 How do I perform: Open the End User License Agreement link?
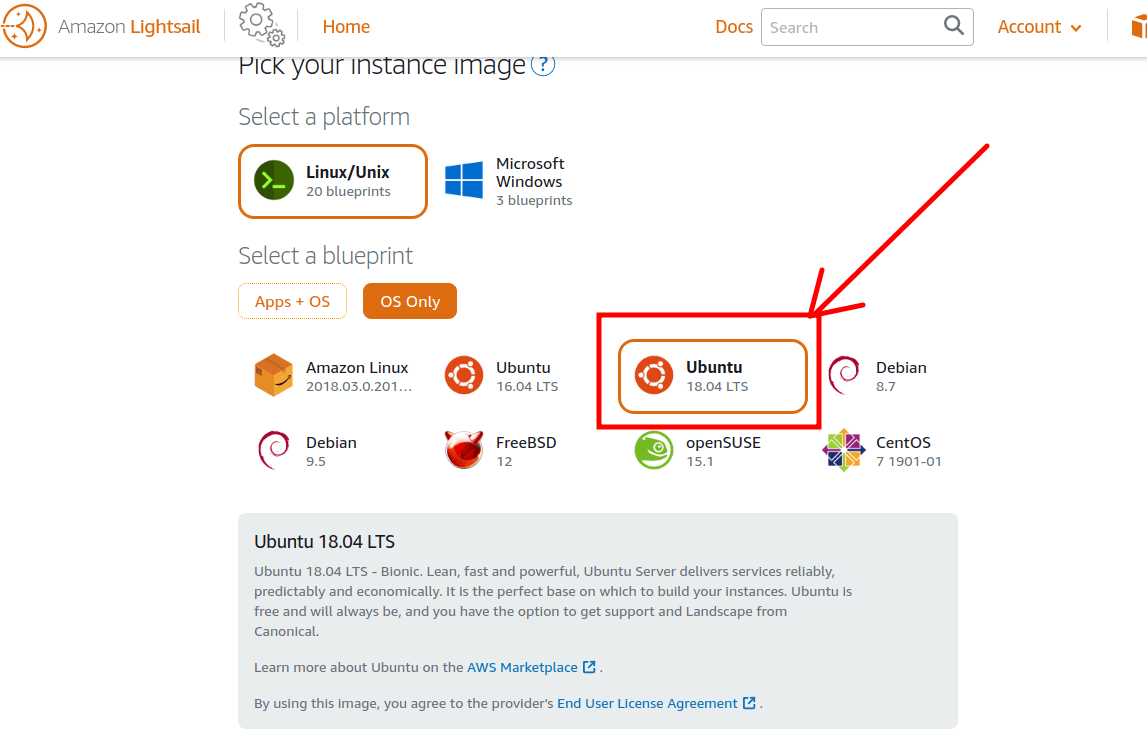point(647,703)
